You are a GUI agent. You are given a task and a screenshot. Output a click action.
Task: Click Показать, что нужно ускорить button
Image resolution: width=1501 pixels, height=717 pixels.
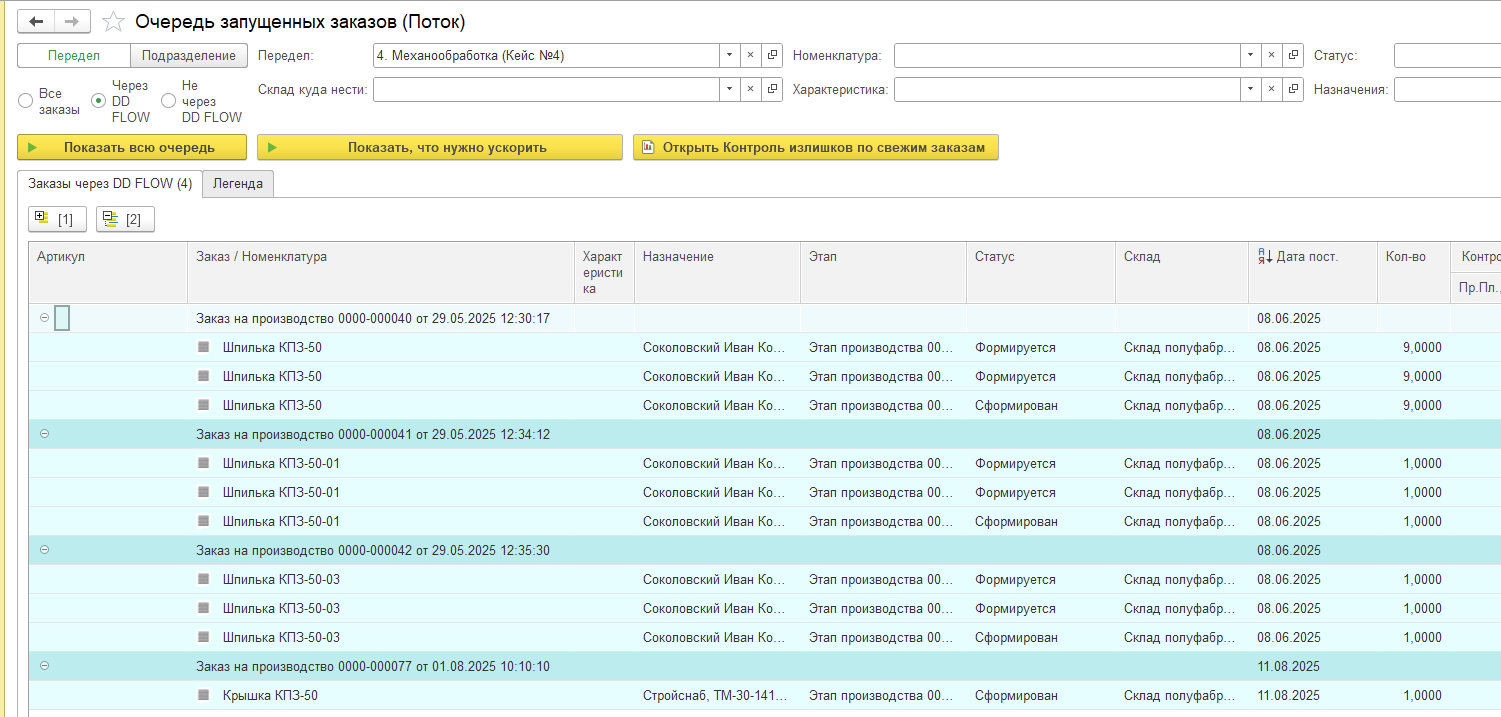pos(440,147)
